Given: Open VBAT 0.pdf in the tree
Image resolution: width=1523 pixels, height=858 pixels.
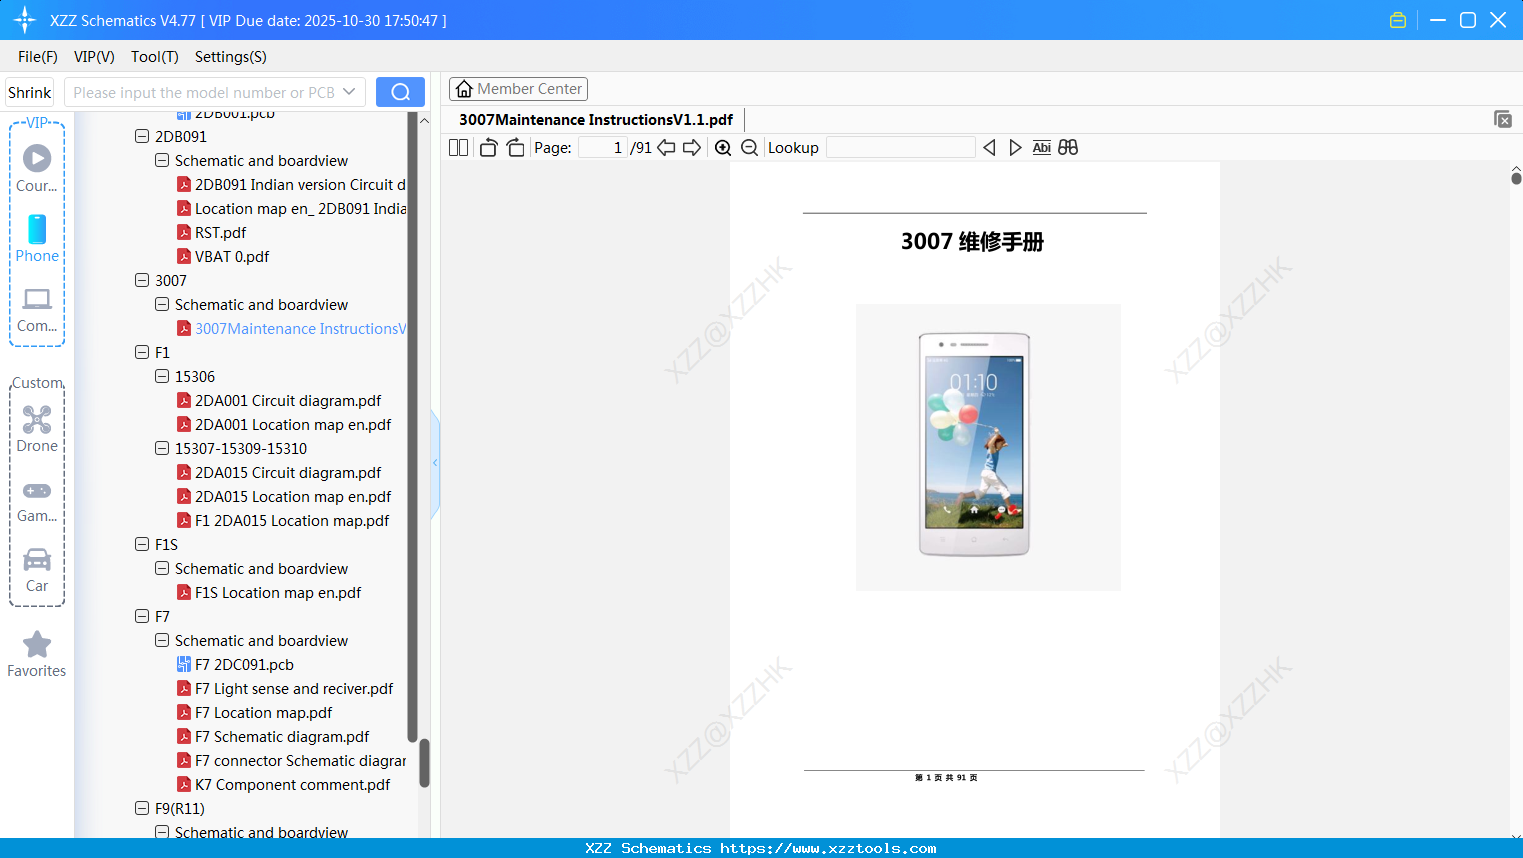Looking at the screenshot, I should (x=232, y=256).
